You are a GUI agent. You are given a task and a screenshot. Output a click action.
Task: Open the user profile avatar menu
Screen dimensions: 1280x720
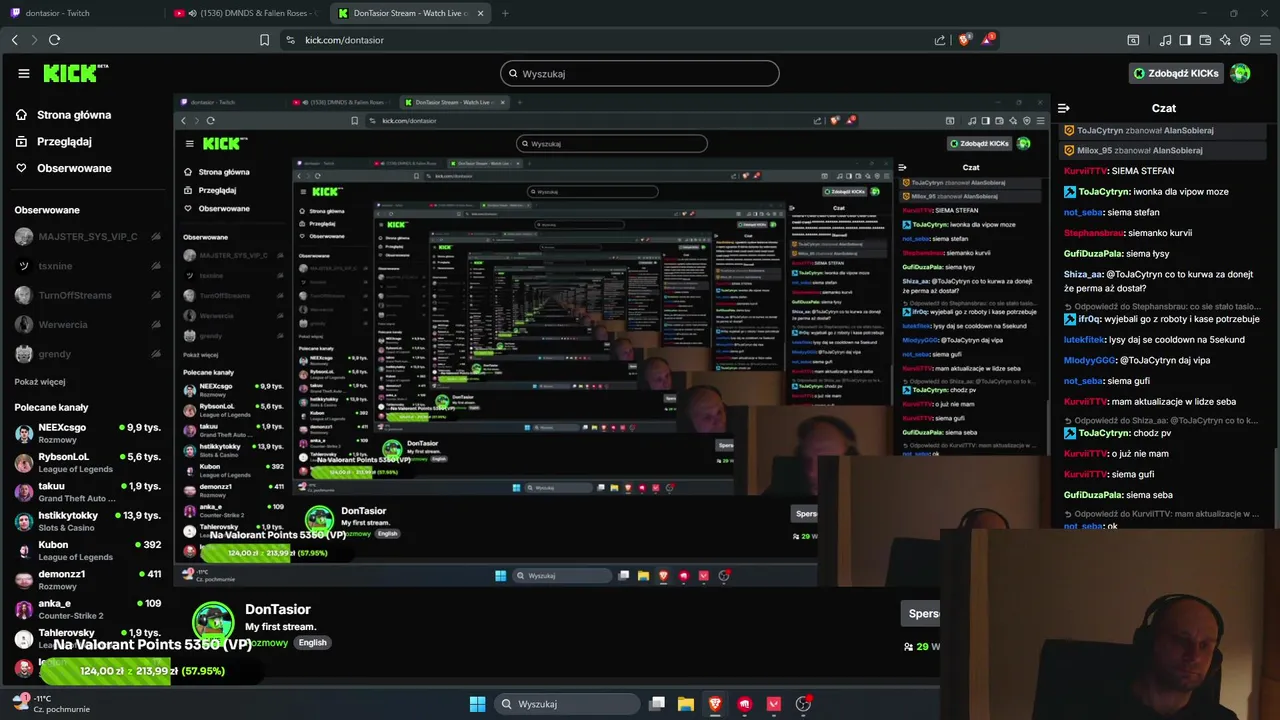pyautogui.click(x=1240, y=73)
